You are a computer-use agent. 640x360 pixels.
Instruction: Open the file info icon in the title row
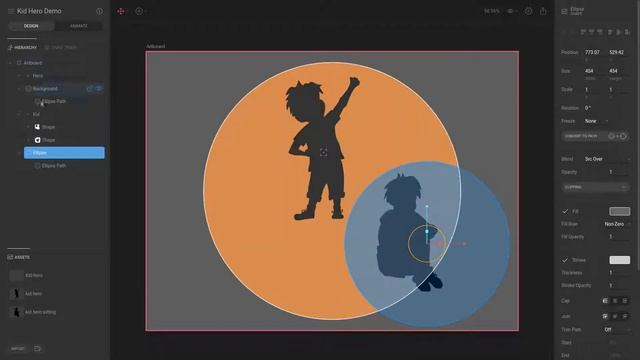(x=99, y=11)
